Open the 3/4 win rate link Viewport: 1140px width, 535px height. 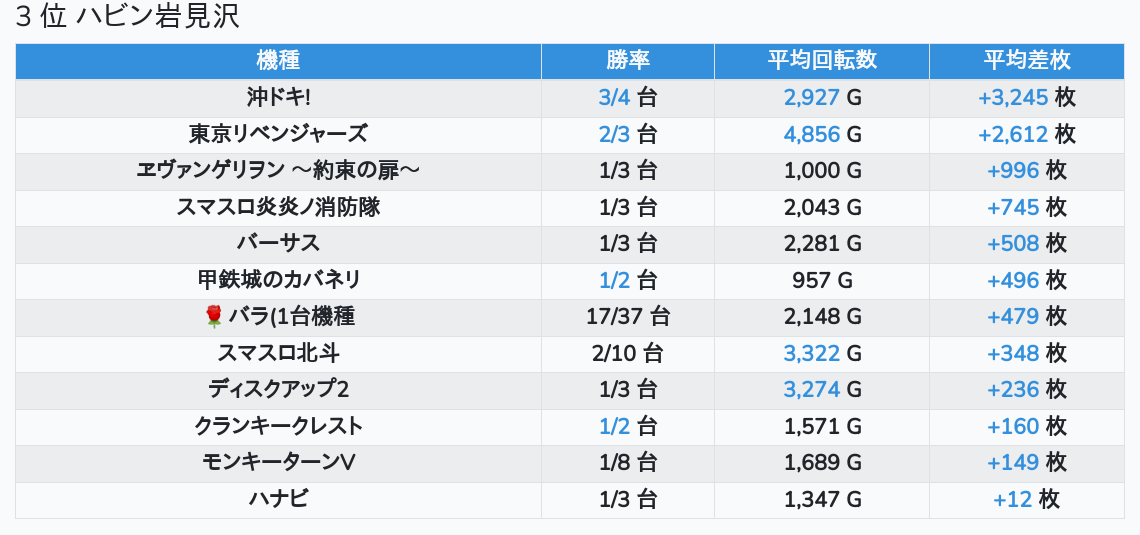(614, 98)
